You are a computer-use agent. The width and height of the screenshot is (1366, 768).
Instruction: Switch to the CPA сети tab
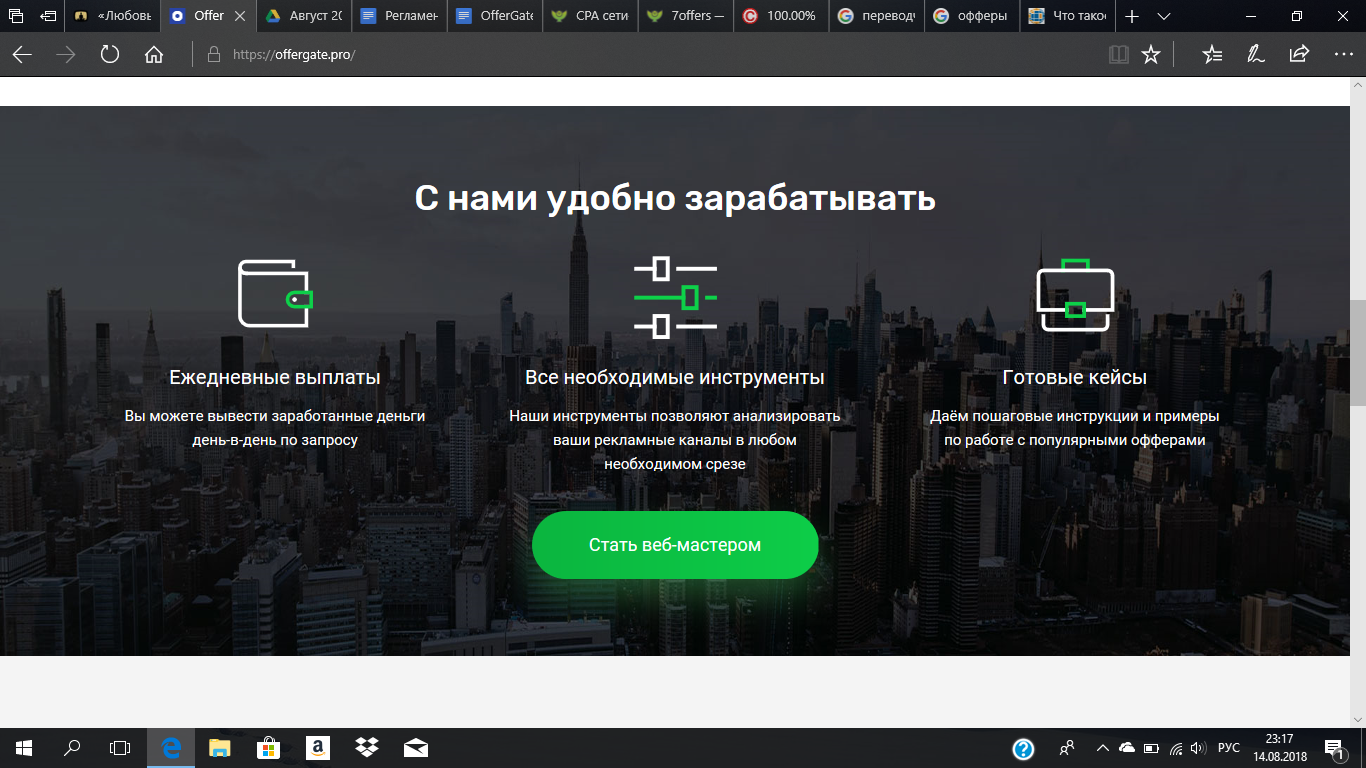click(x=590, y=16)
